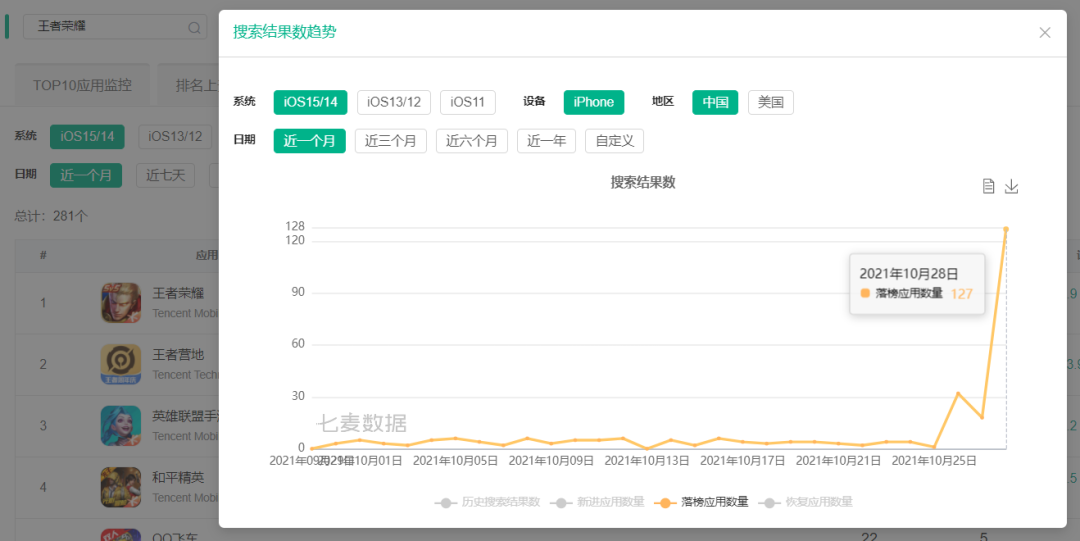The width and height of the screenshot is (1080, 541).
Task: Click rank number 3 cell
Action: pos(43,425)
